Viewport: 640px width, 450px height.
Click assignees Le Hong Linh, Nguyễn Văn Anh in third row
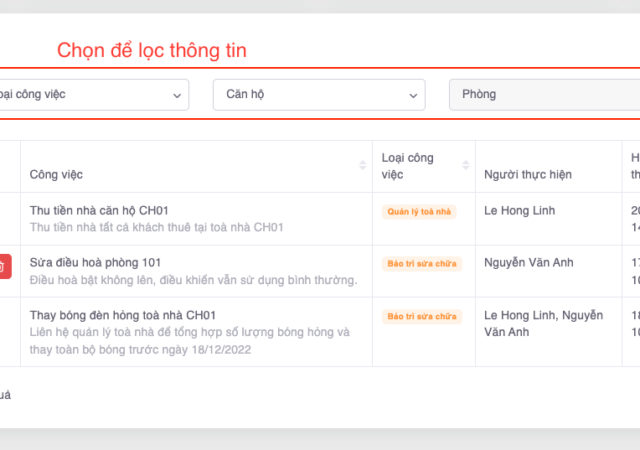click(x=543, y=323)
